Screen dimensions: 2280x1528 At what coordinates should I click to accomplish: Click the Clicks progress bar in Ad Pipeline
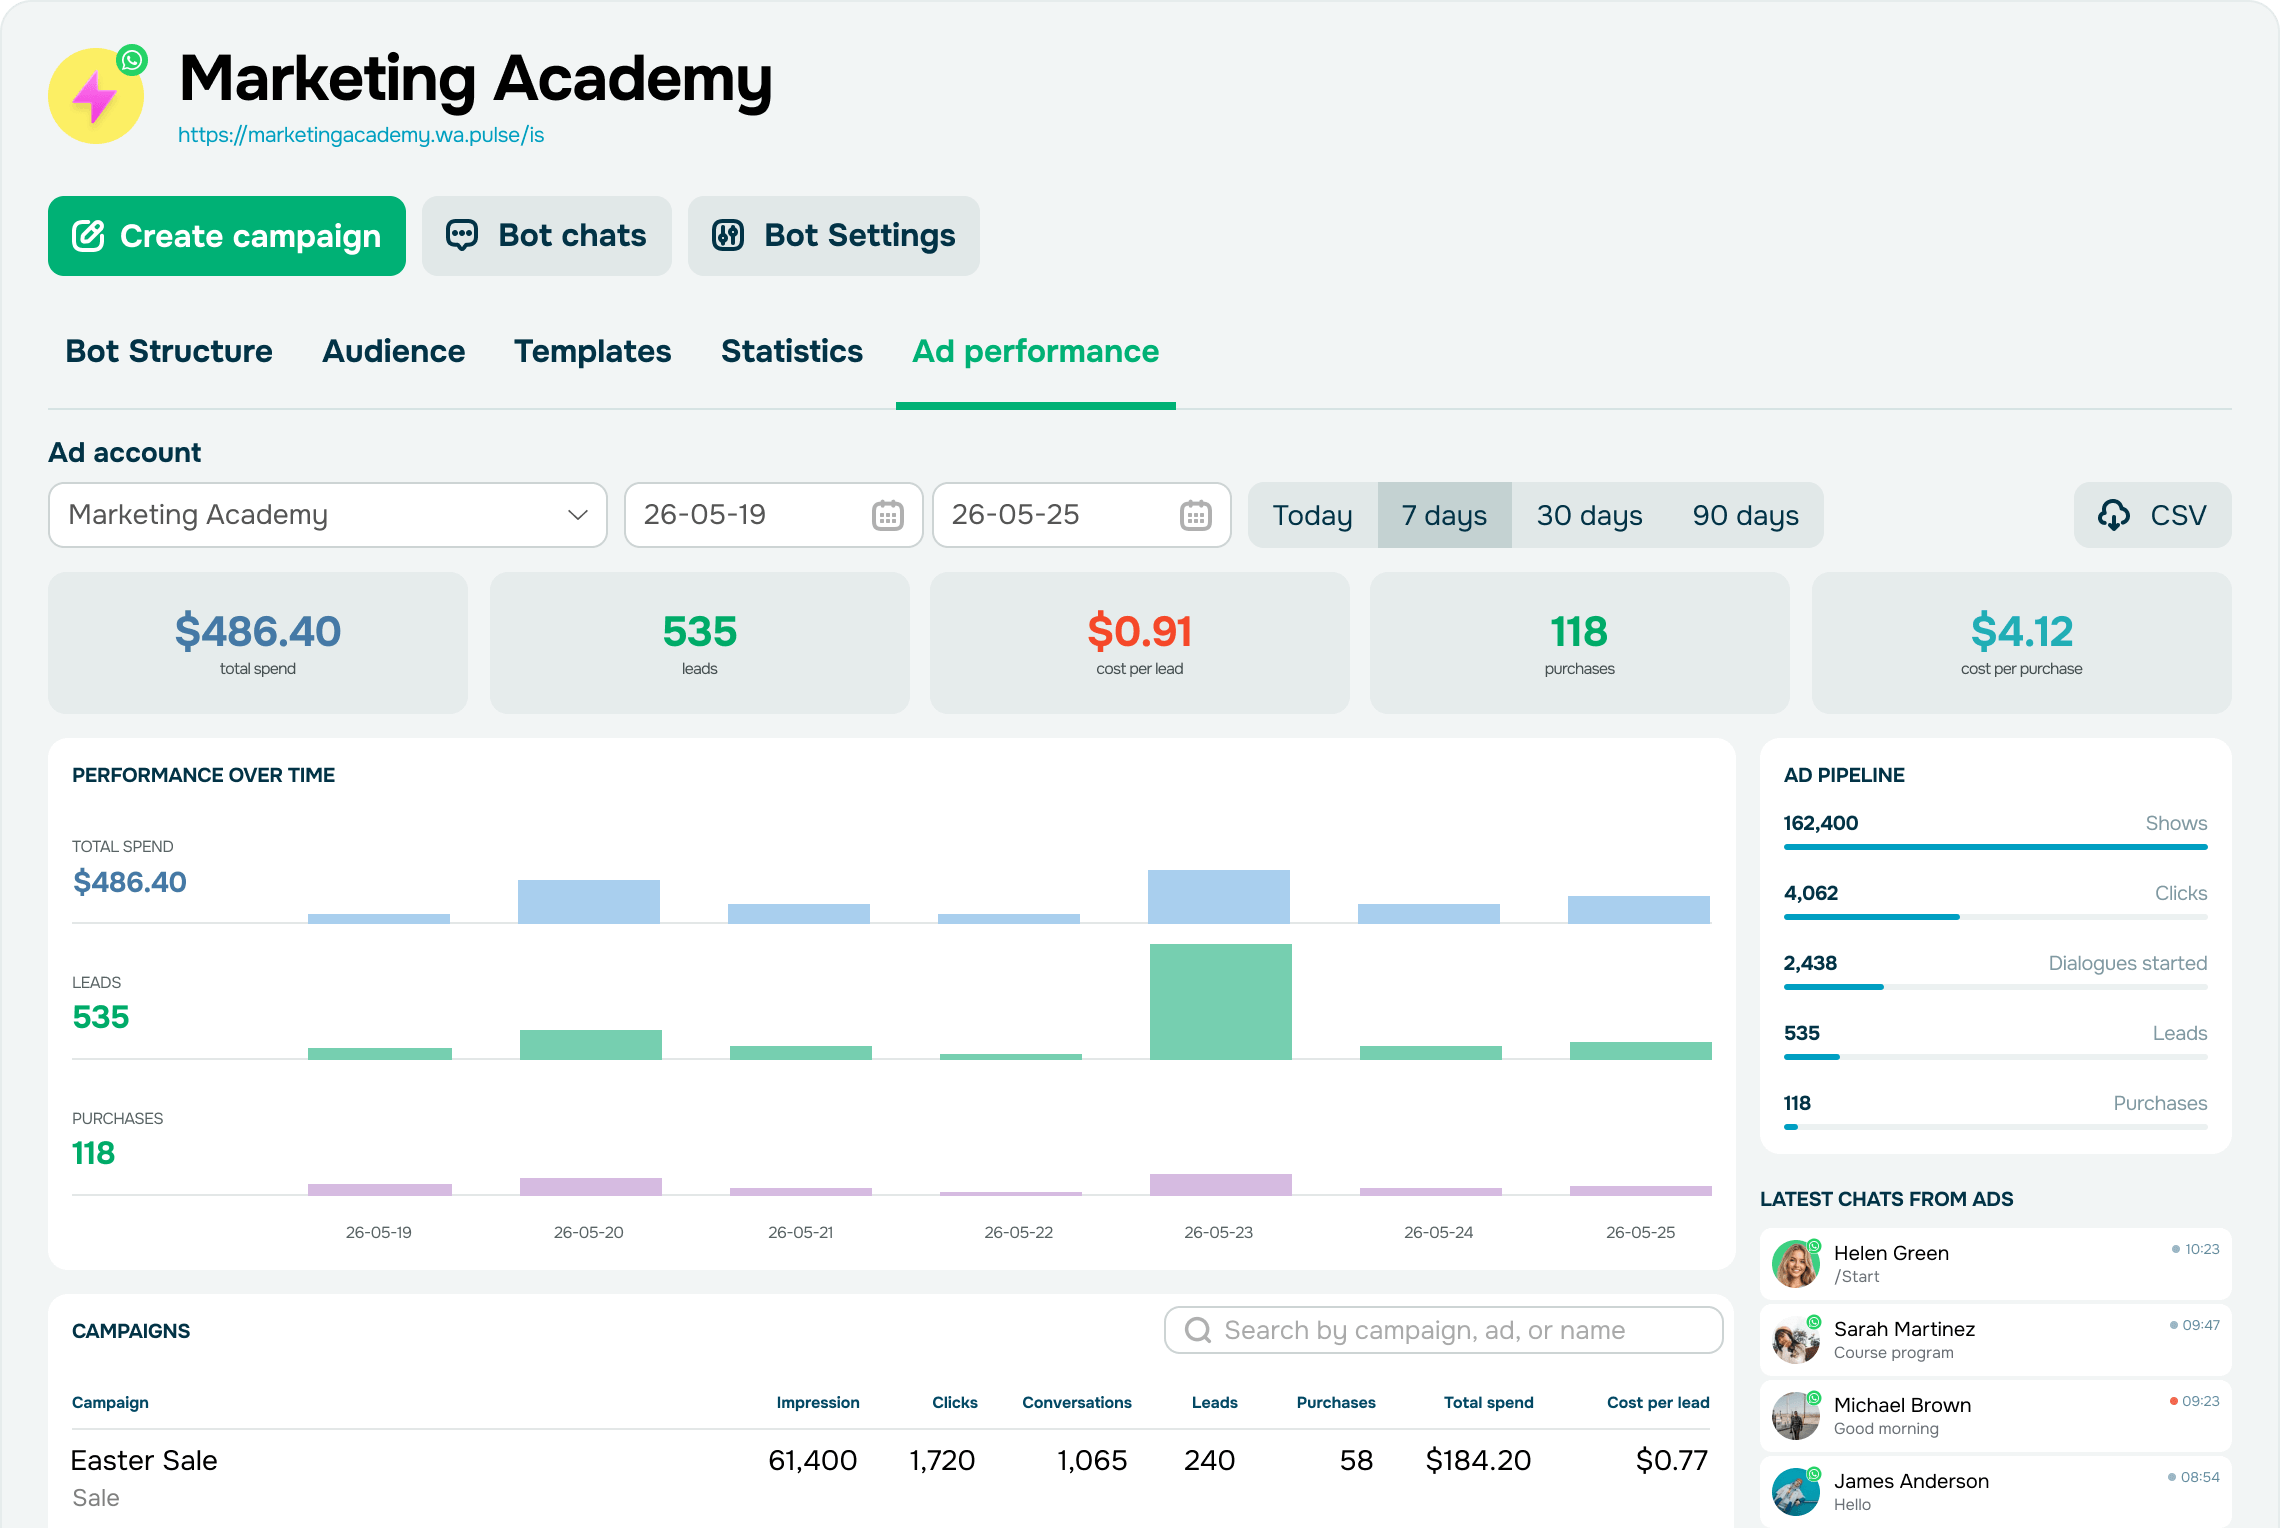pos(1996,917)
